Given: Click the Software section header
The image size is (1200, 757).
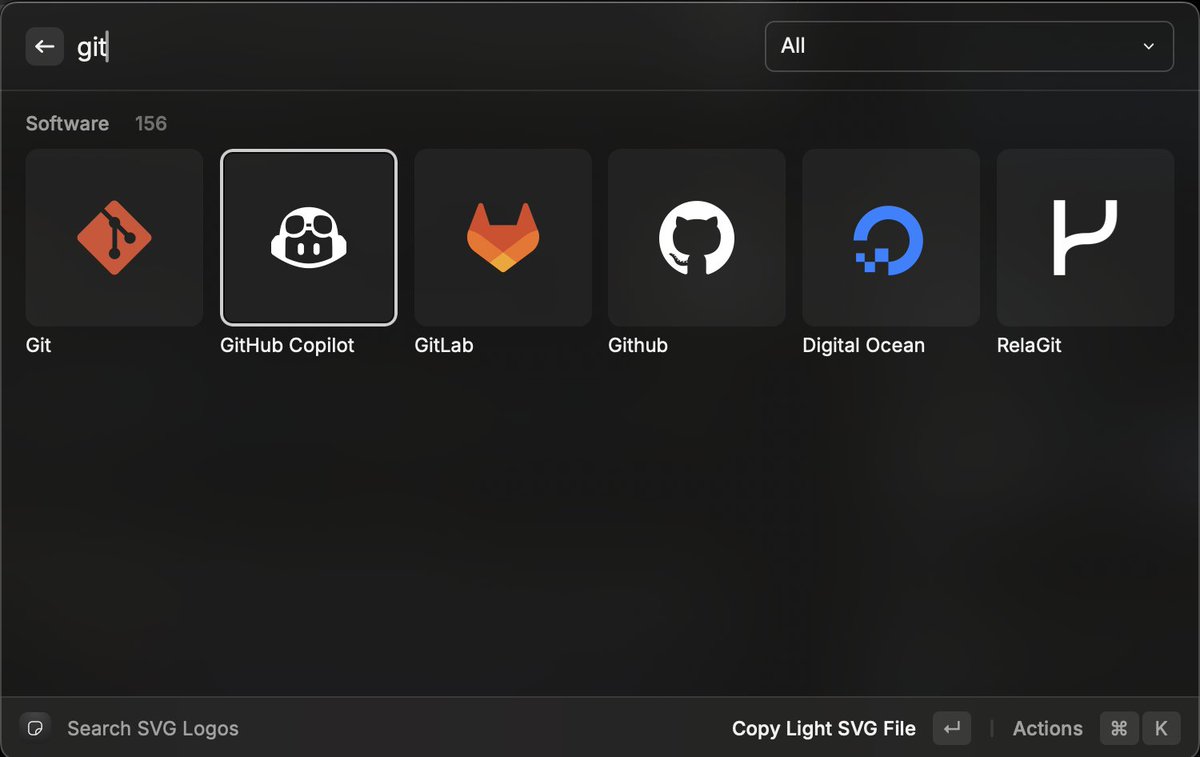Looking at the screenshot, I should coord(67,124).
